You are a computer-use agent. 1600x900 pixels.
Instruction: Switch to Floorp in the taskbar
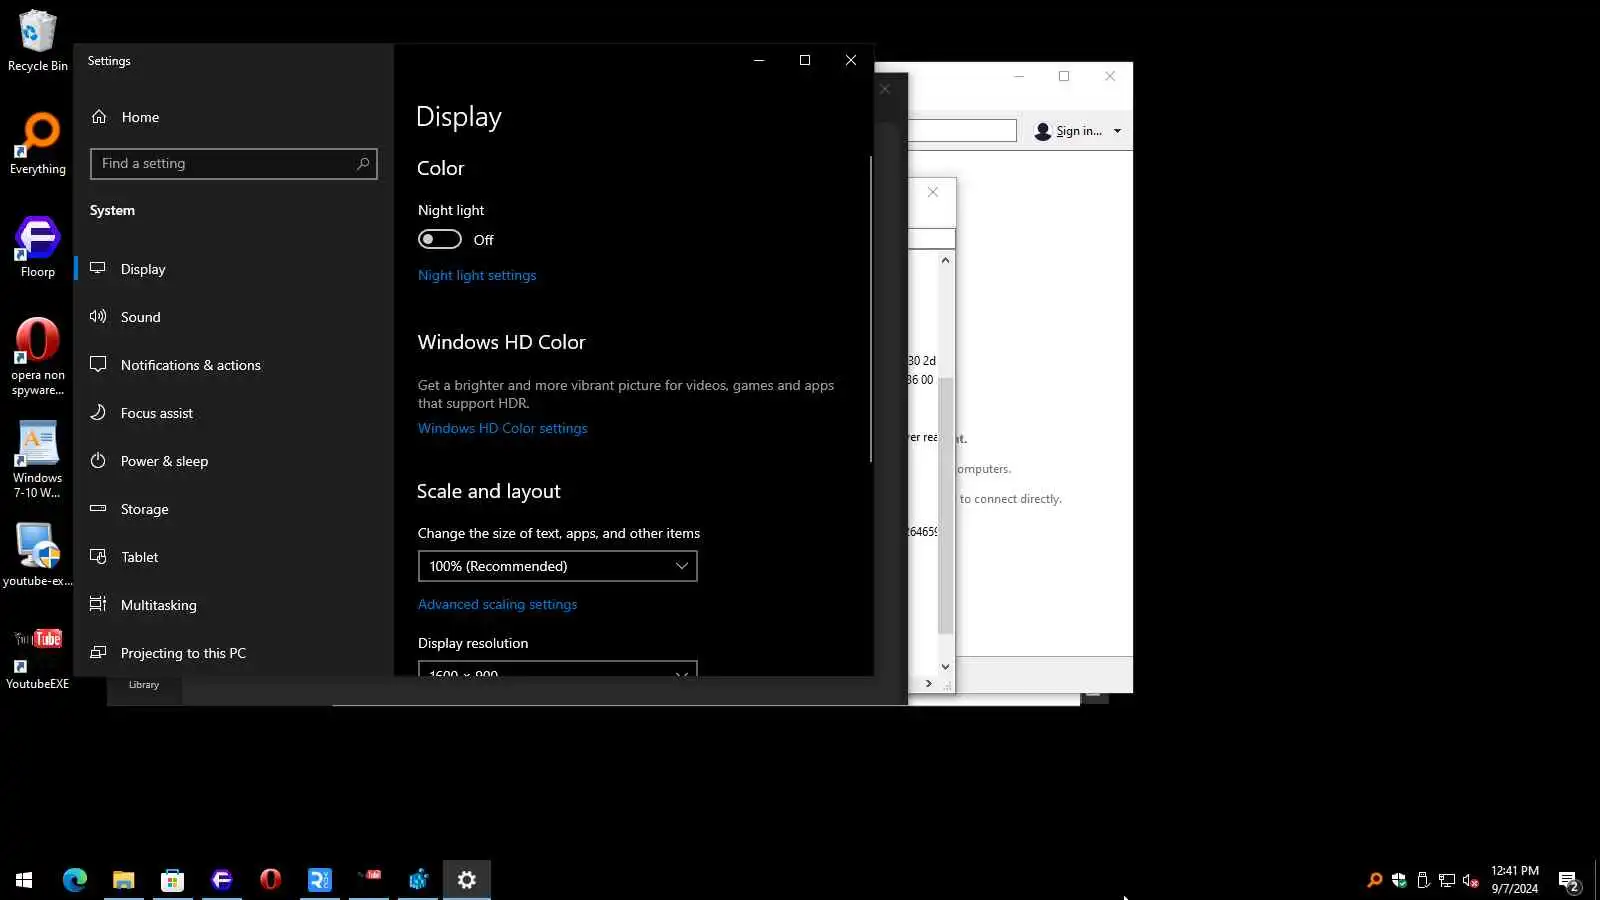222,880
